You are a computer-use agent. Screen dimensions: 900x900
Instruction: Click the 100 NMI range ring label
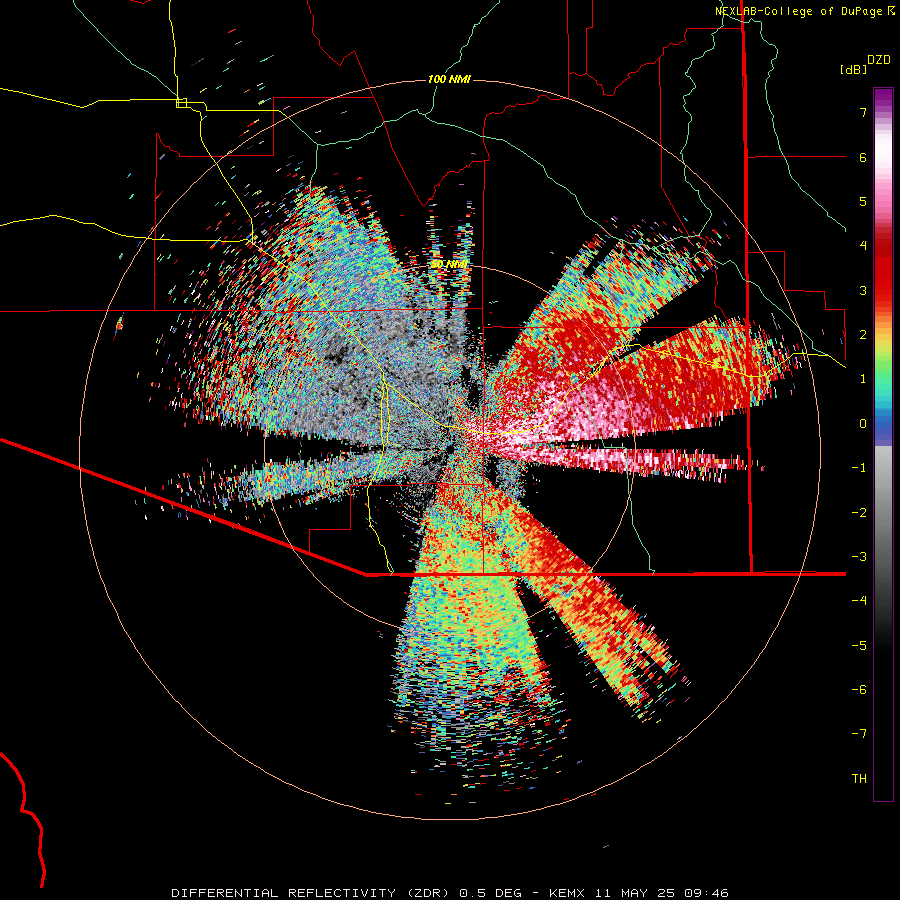(449, 79)
